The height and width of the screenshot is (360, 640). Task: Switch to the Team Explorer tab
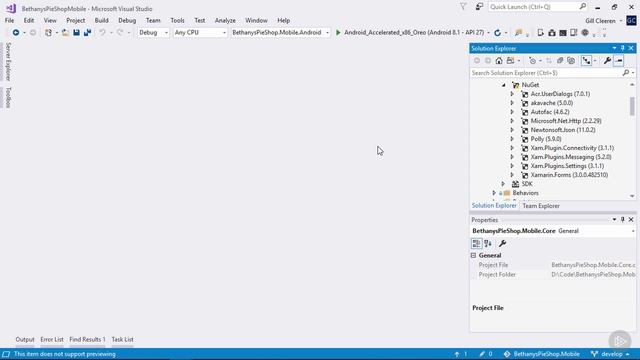[541, 206]
